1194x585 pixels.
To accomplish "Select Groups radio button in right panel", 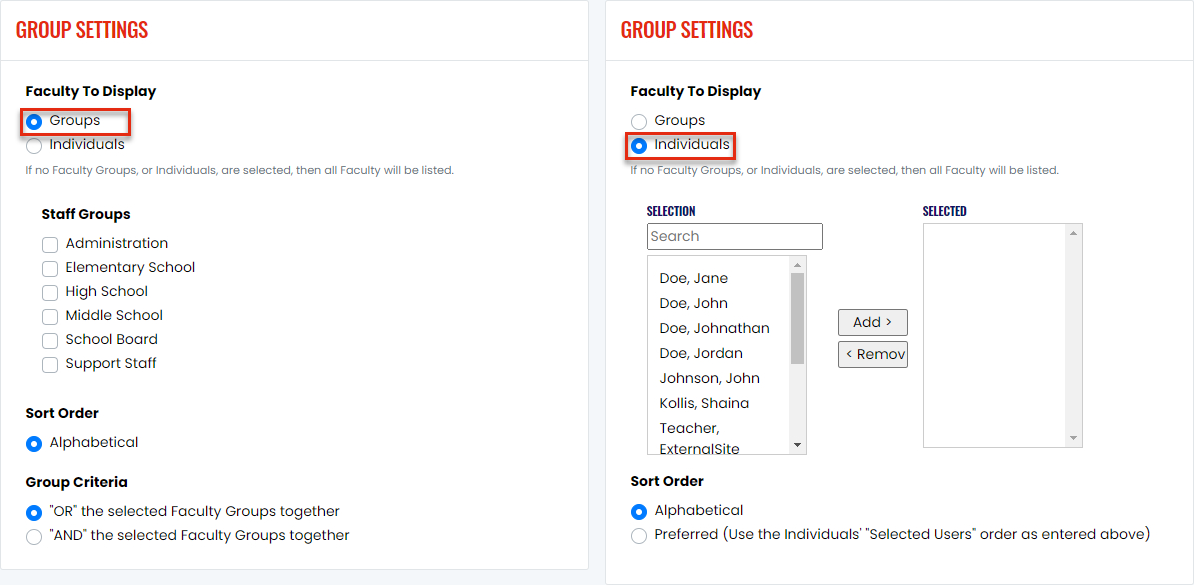I will click(639, 122).
